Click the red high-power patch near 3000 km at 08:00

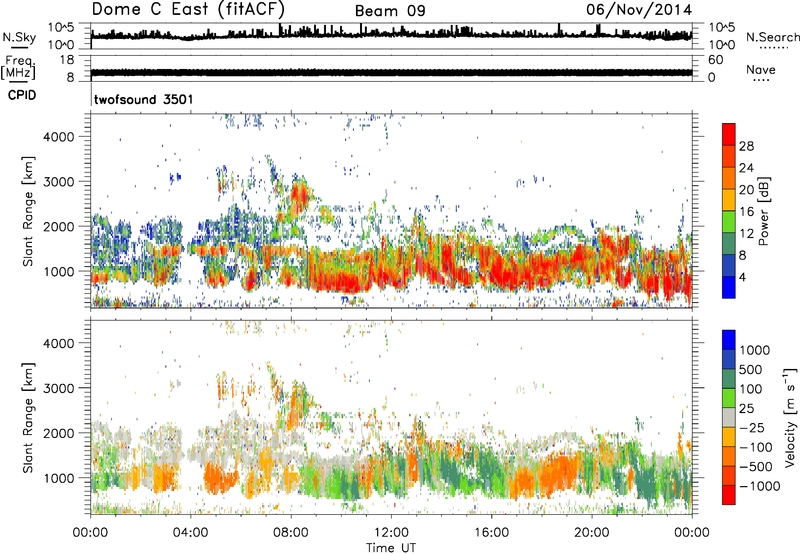(x=299, y=195)
